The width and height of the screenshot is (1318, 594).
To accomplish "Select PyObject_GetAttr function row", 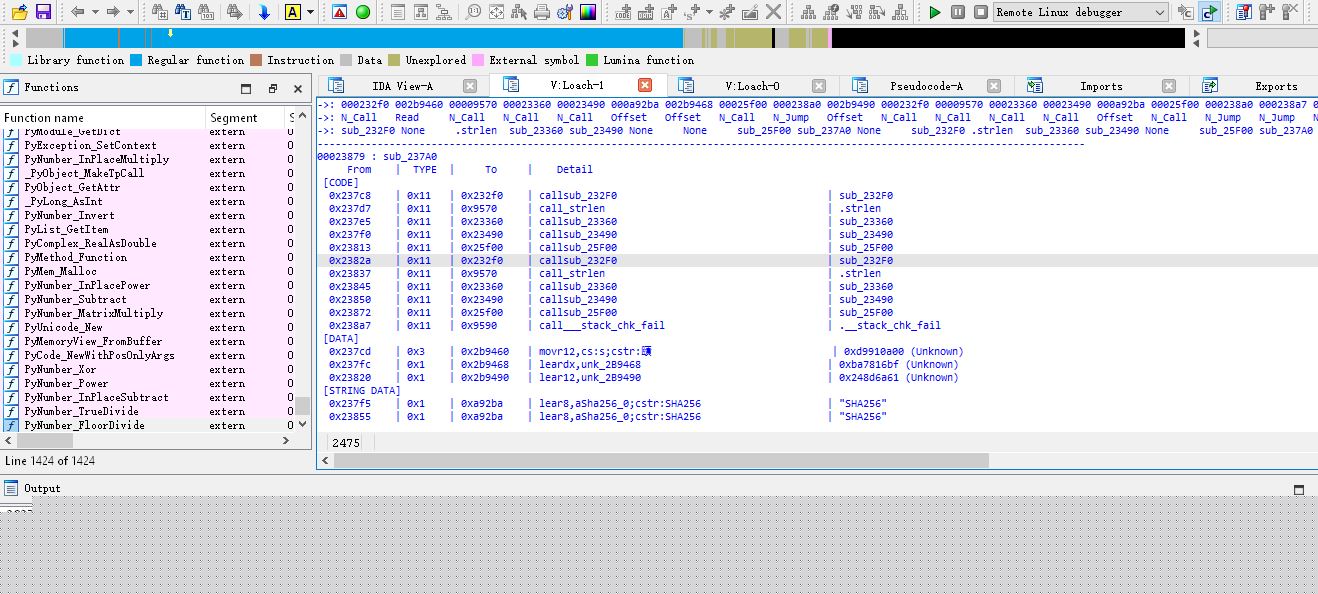I will 148,187.
